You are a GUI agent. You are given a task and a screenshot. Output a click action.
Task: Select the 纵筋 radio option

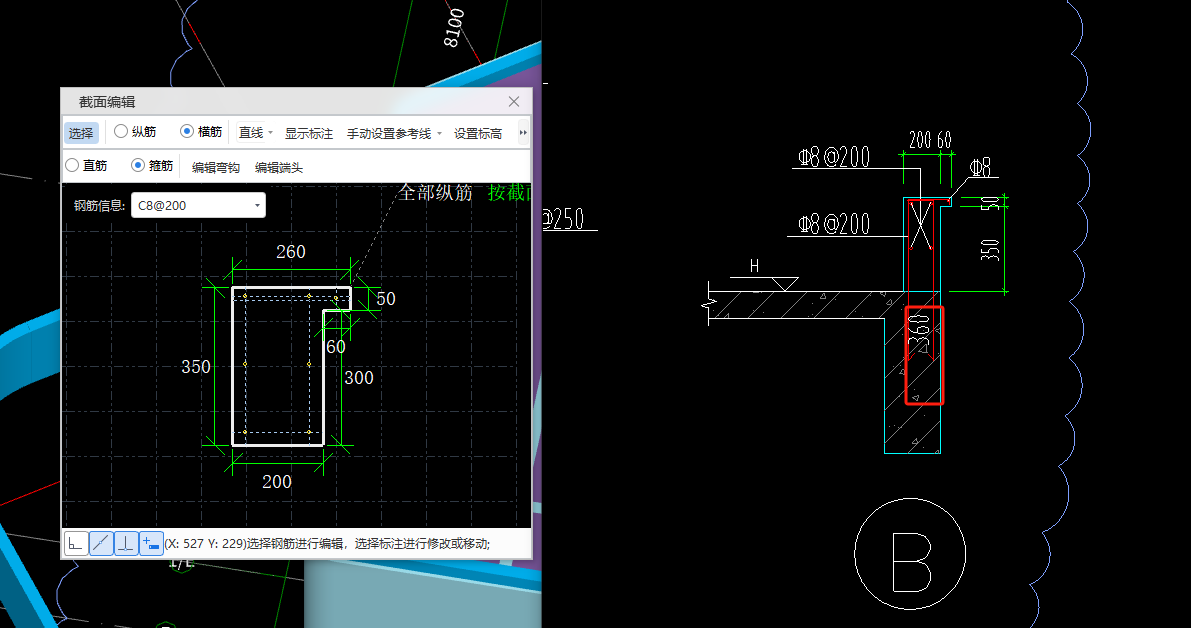(x=135, y=131)
